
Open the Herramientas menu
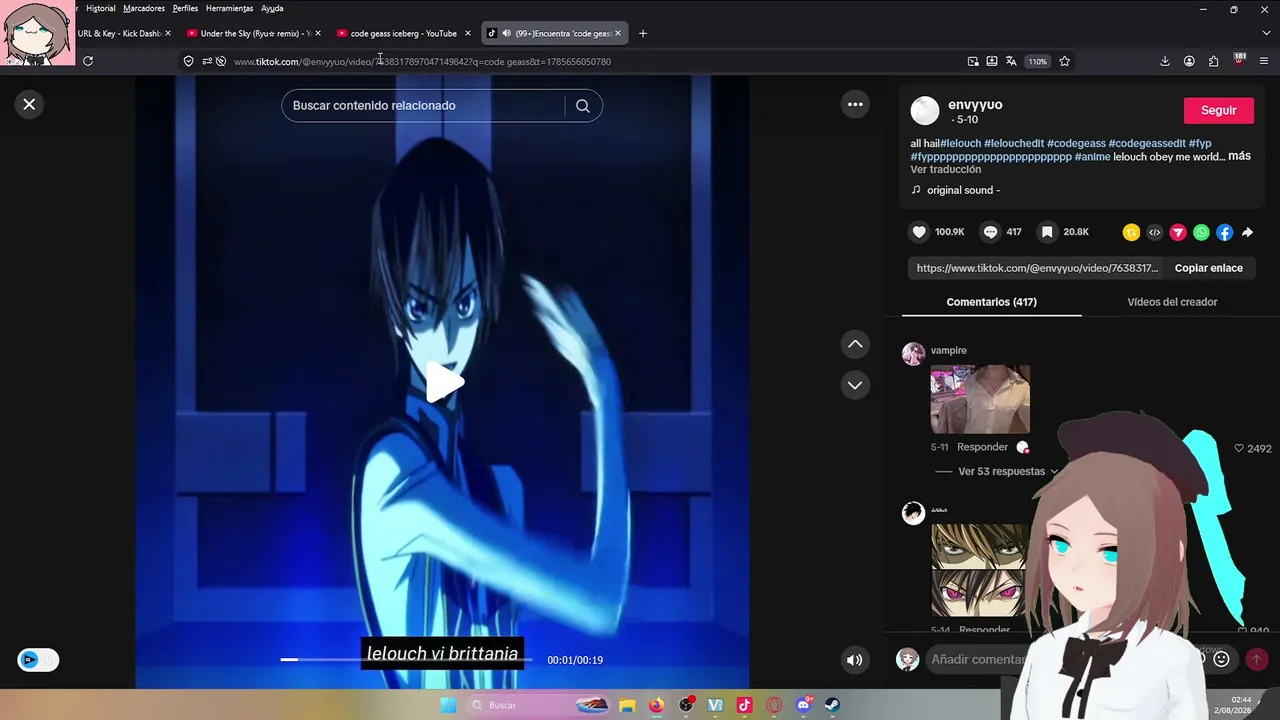coord(229,8)
